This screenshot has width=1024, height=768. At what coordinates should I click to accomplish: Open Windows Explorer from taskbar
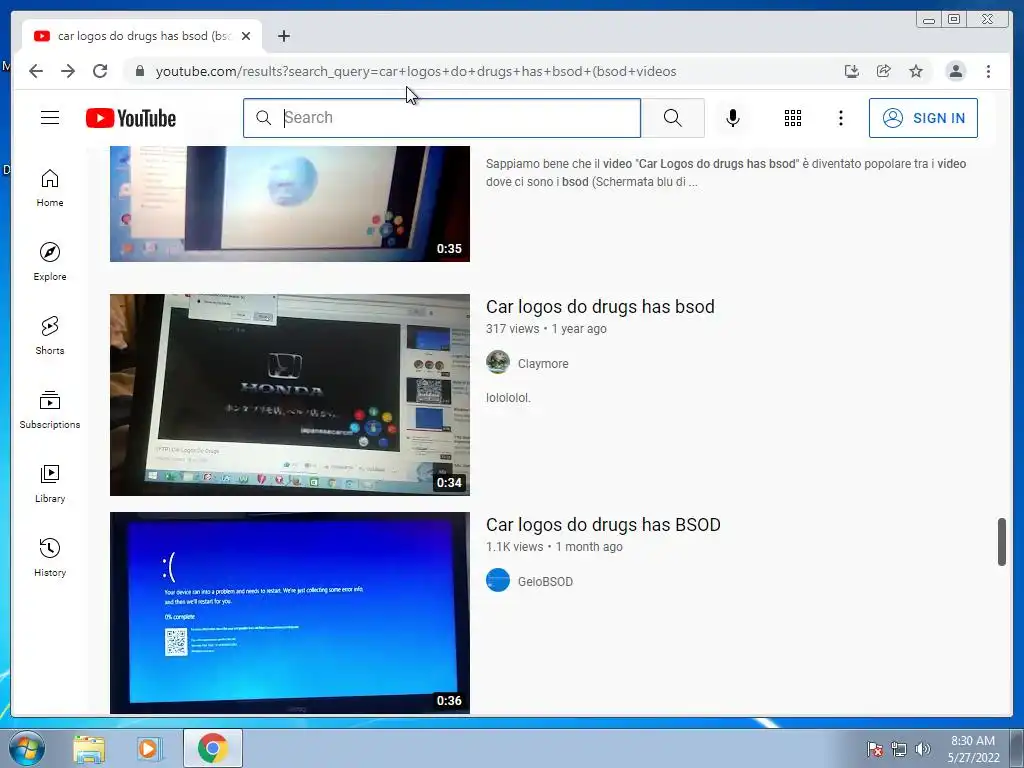(89, 748)
